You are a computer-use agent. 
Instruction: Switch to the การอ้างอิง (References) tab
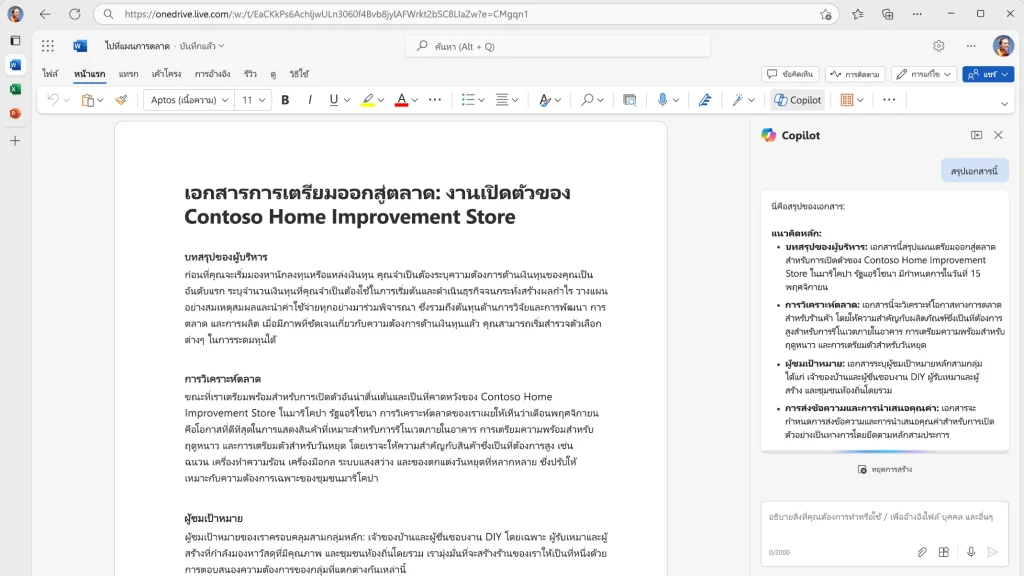212,74
